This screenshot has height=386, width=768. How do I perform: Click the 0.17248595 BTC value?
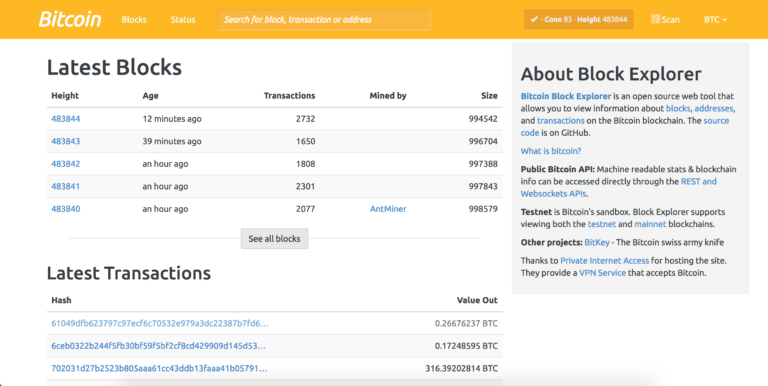tap(466, 346)
